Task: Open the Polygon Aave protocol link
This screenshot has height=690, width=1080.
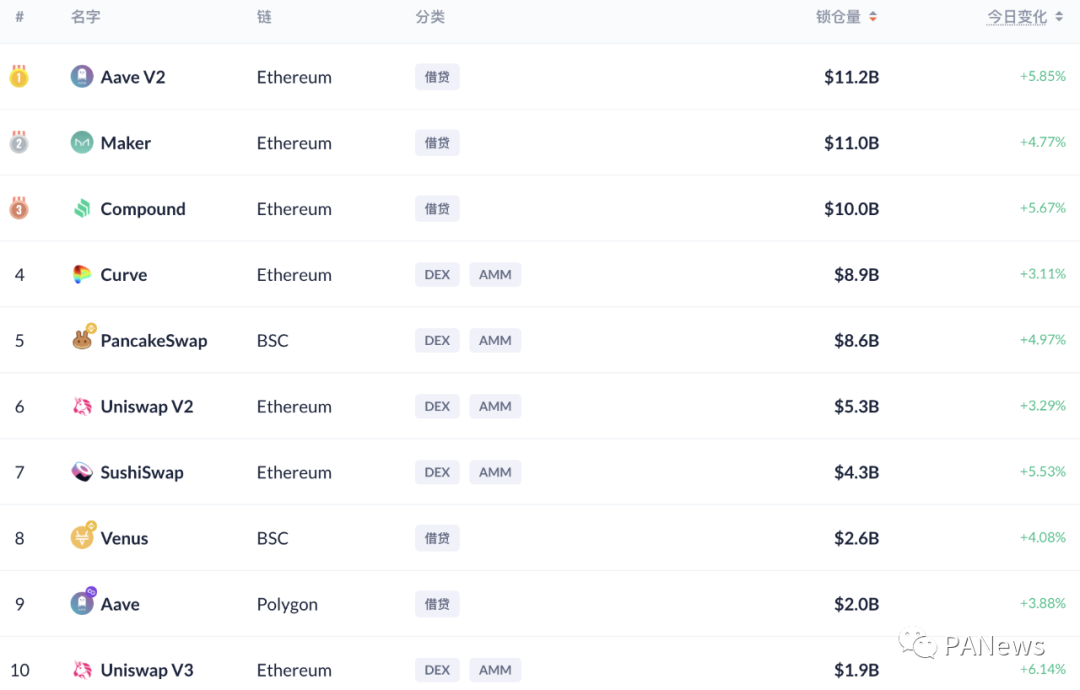Action: click(x=120, y=604)
